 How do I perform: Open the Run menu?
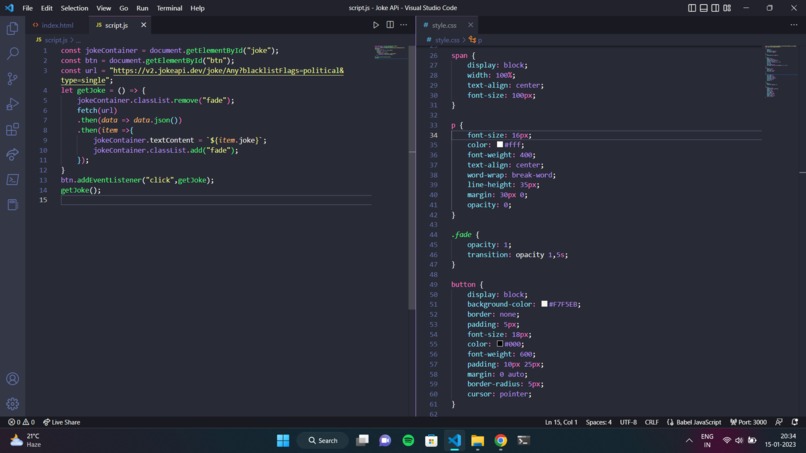coord(142,8)
